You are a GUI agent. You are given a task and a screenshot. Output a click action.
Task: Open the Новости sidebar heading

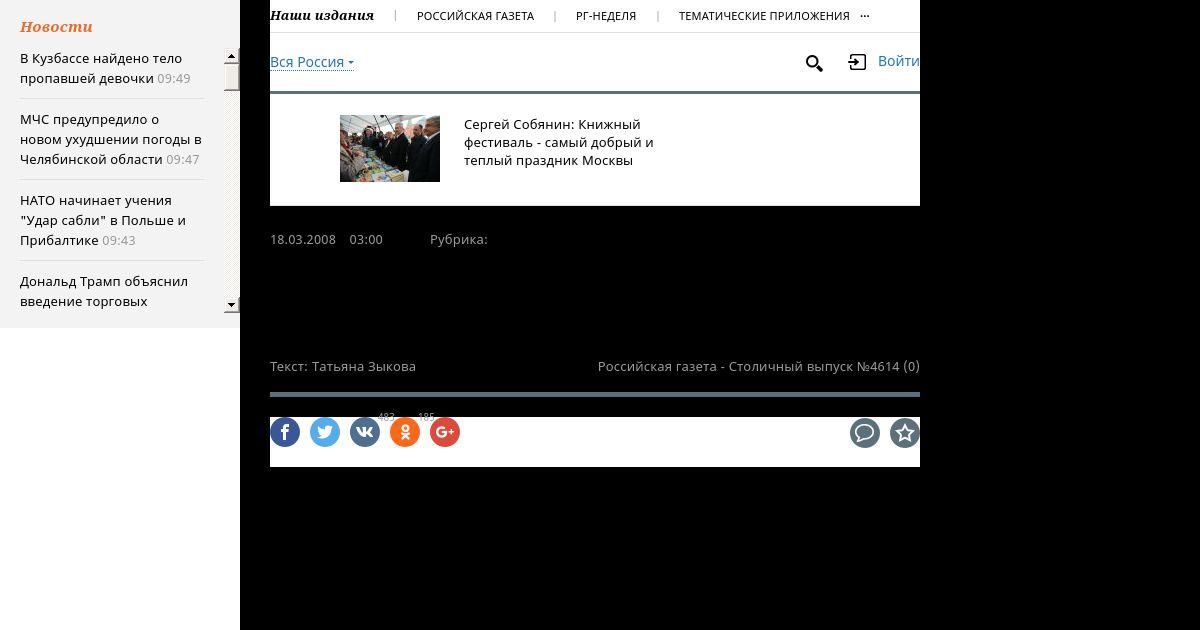click(56, 27)
